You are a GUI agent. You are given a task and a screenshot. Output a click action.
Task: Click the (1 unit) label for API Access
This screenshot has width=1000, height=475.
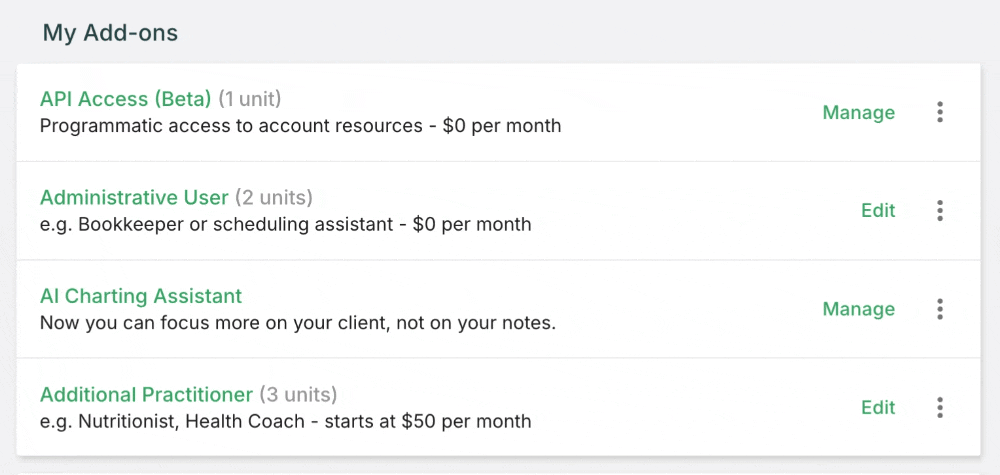[250, 99]
